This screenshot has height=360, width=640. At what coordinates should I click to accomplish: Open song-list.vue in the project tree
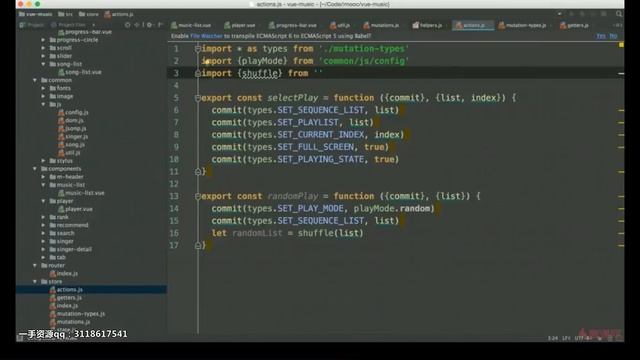tap(80, 72)
